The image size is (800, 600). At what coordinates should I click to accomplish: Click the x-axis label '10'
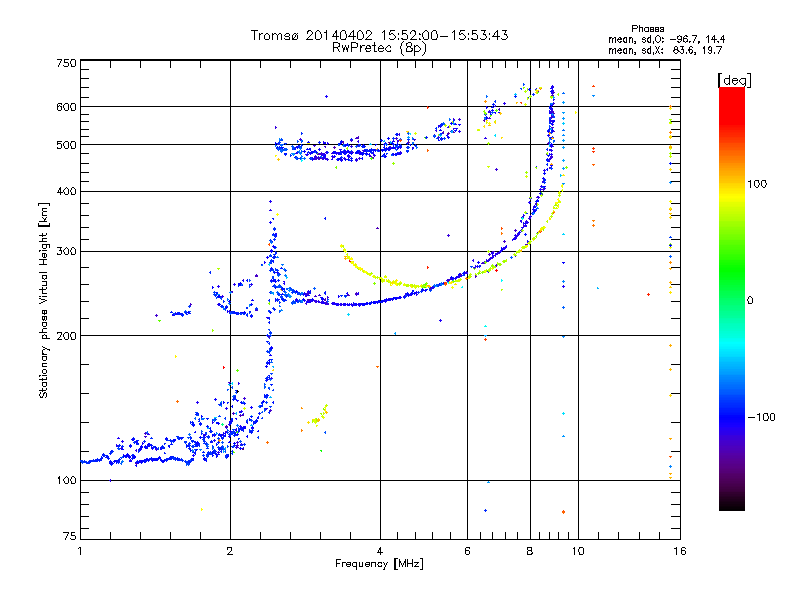[578, 551]
